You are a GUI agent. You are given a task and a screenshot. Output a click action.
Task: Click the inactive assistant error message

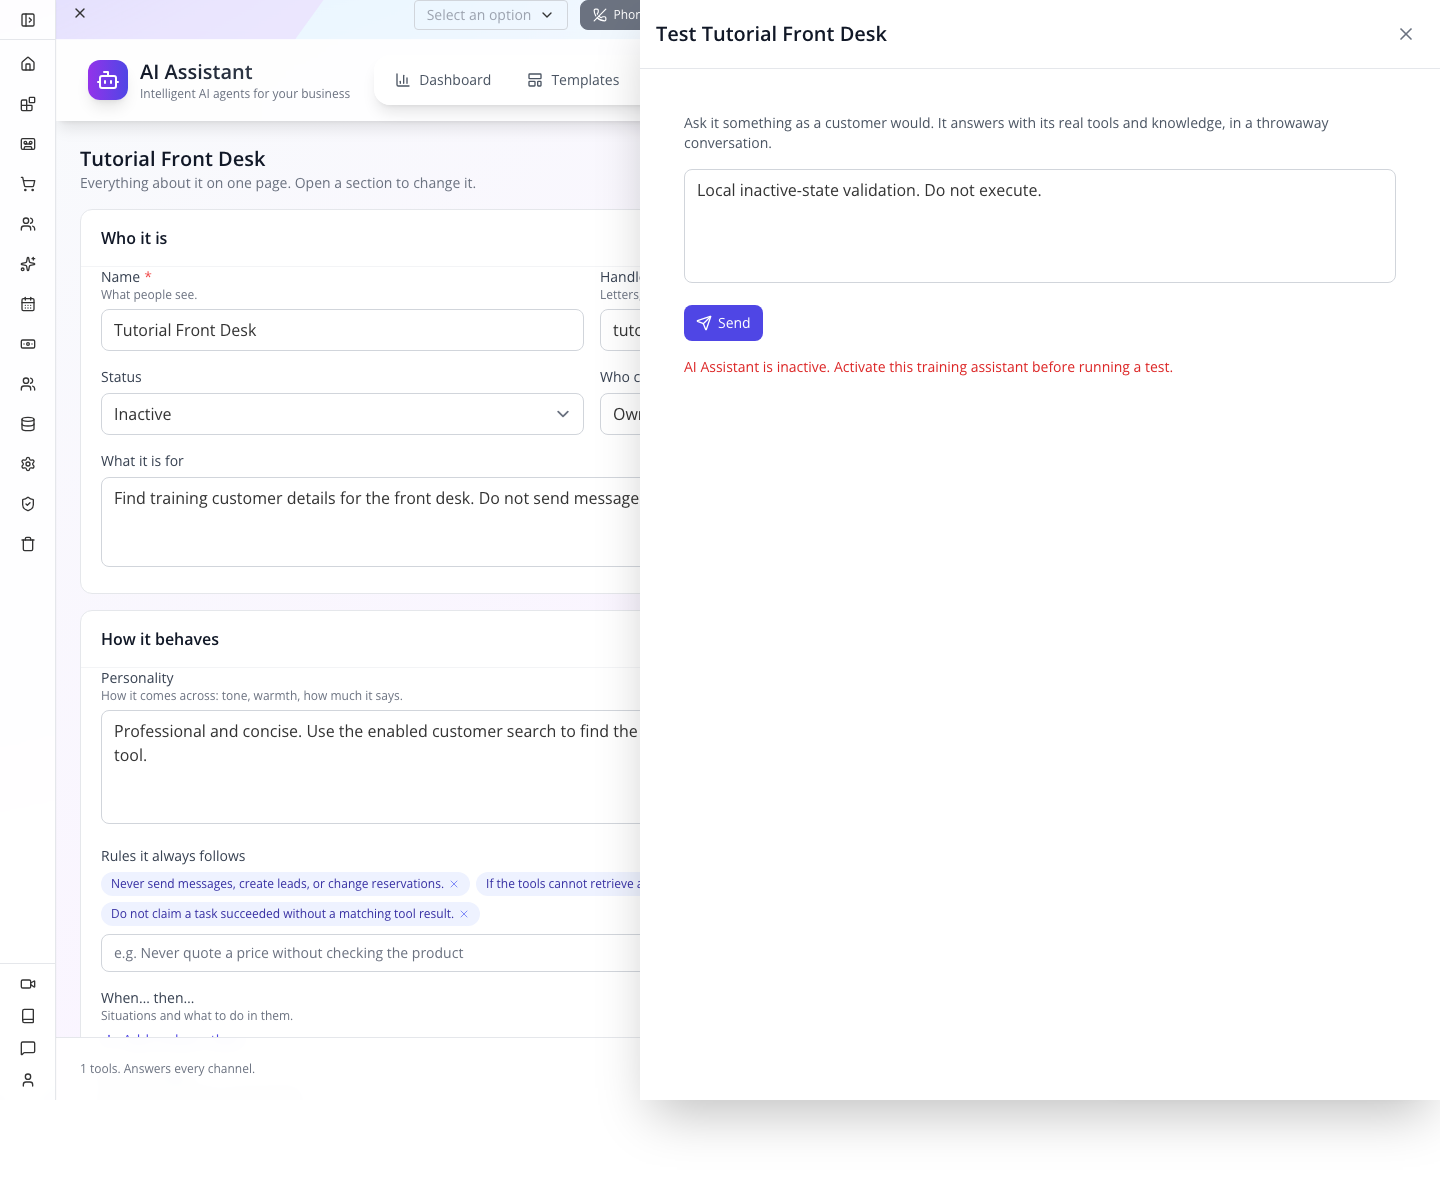coord(928,367)
